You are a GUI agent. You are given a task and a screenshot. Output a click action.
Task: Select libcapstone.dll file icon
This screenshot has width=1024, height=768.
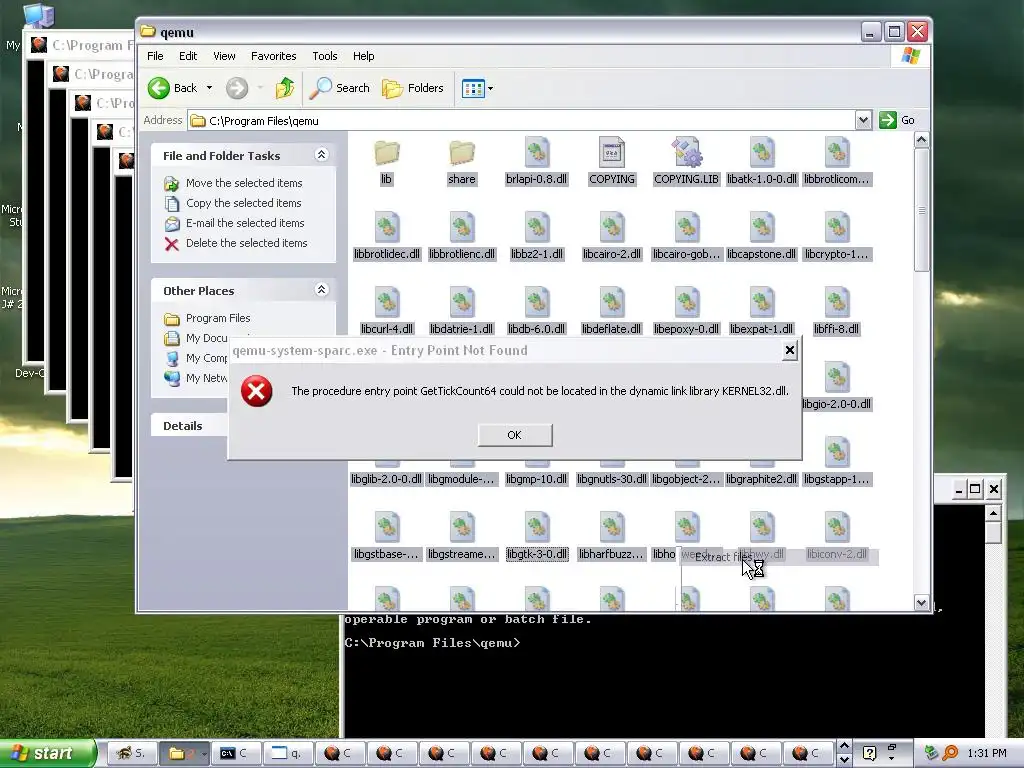(761, 228)
